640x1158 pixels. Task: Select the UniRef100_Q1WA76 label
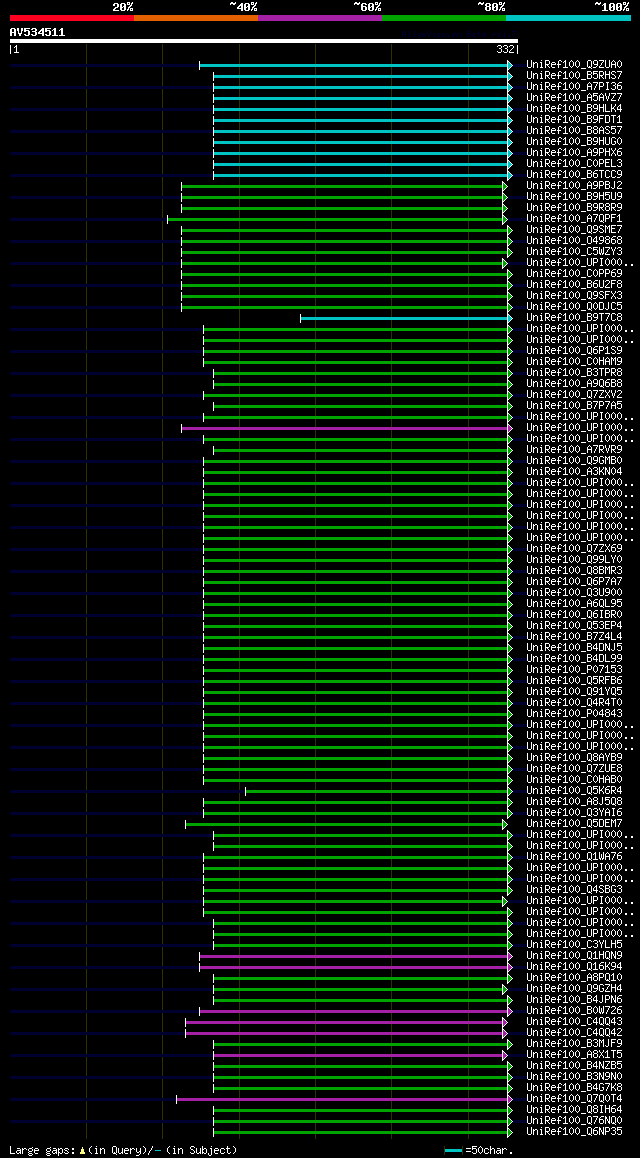click(574, 857)
